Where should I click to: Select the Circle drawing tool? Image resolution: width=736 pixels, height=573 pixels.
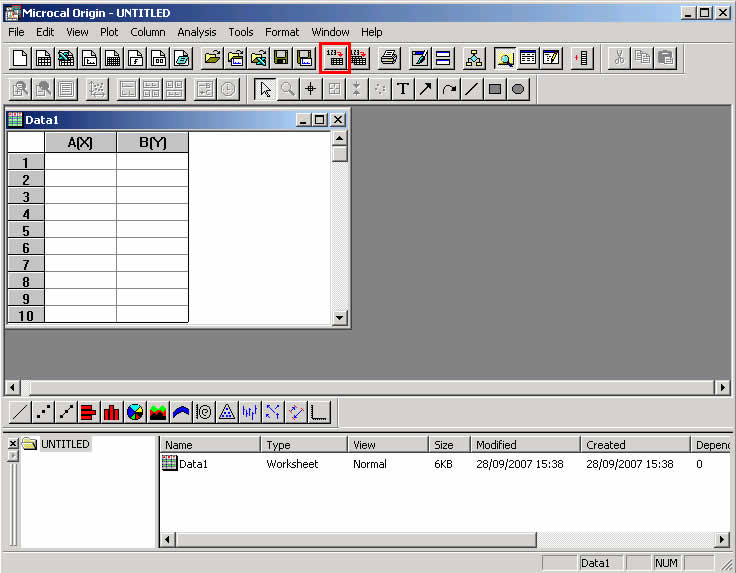pos(518,89)
